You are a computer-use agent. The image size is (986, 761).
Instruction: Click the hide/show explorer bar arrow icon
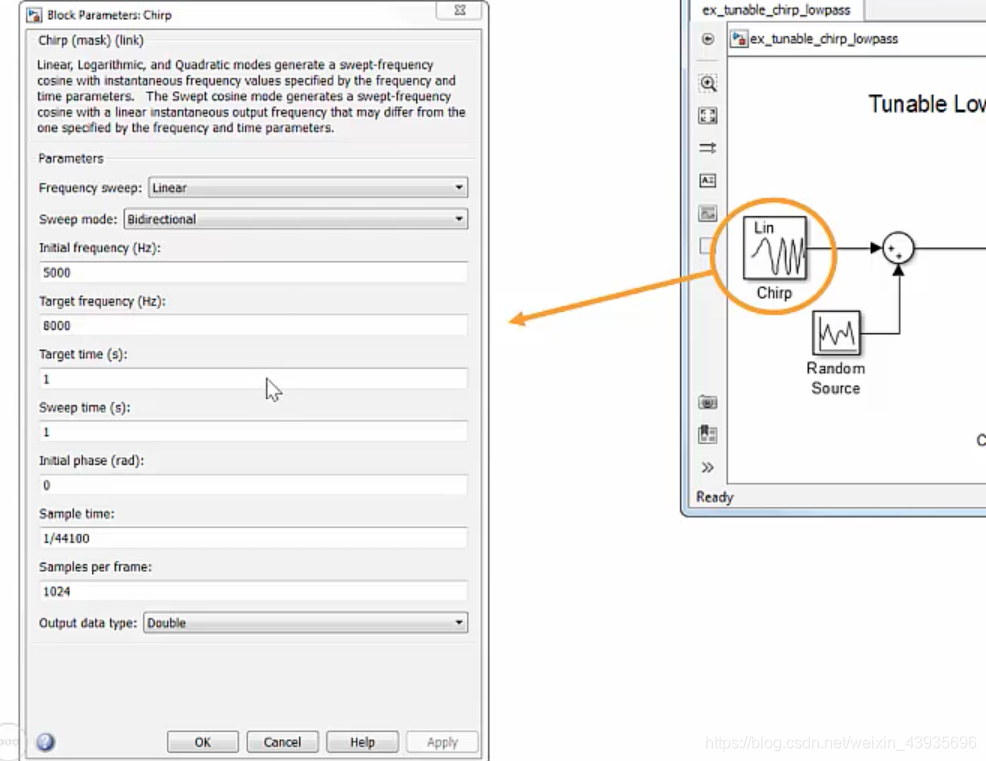coord(708,39)
